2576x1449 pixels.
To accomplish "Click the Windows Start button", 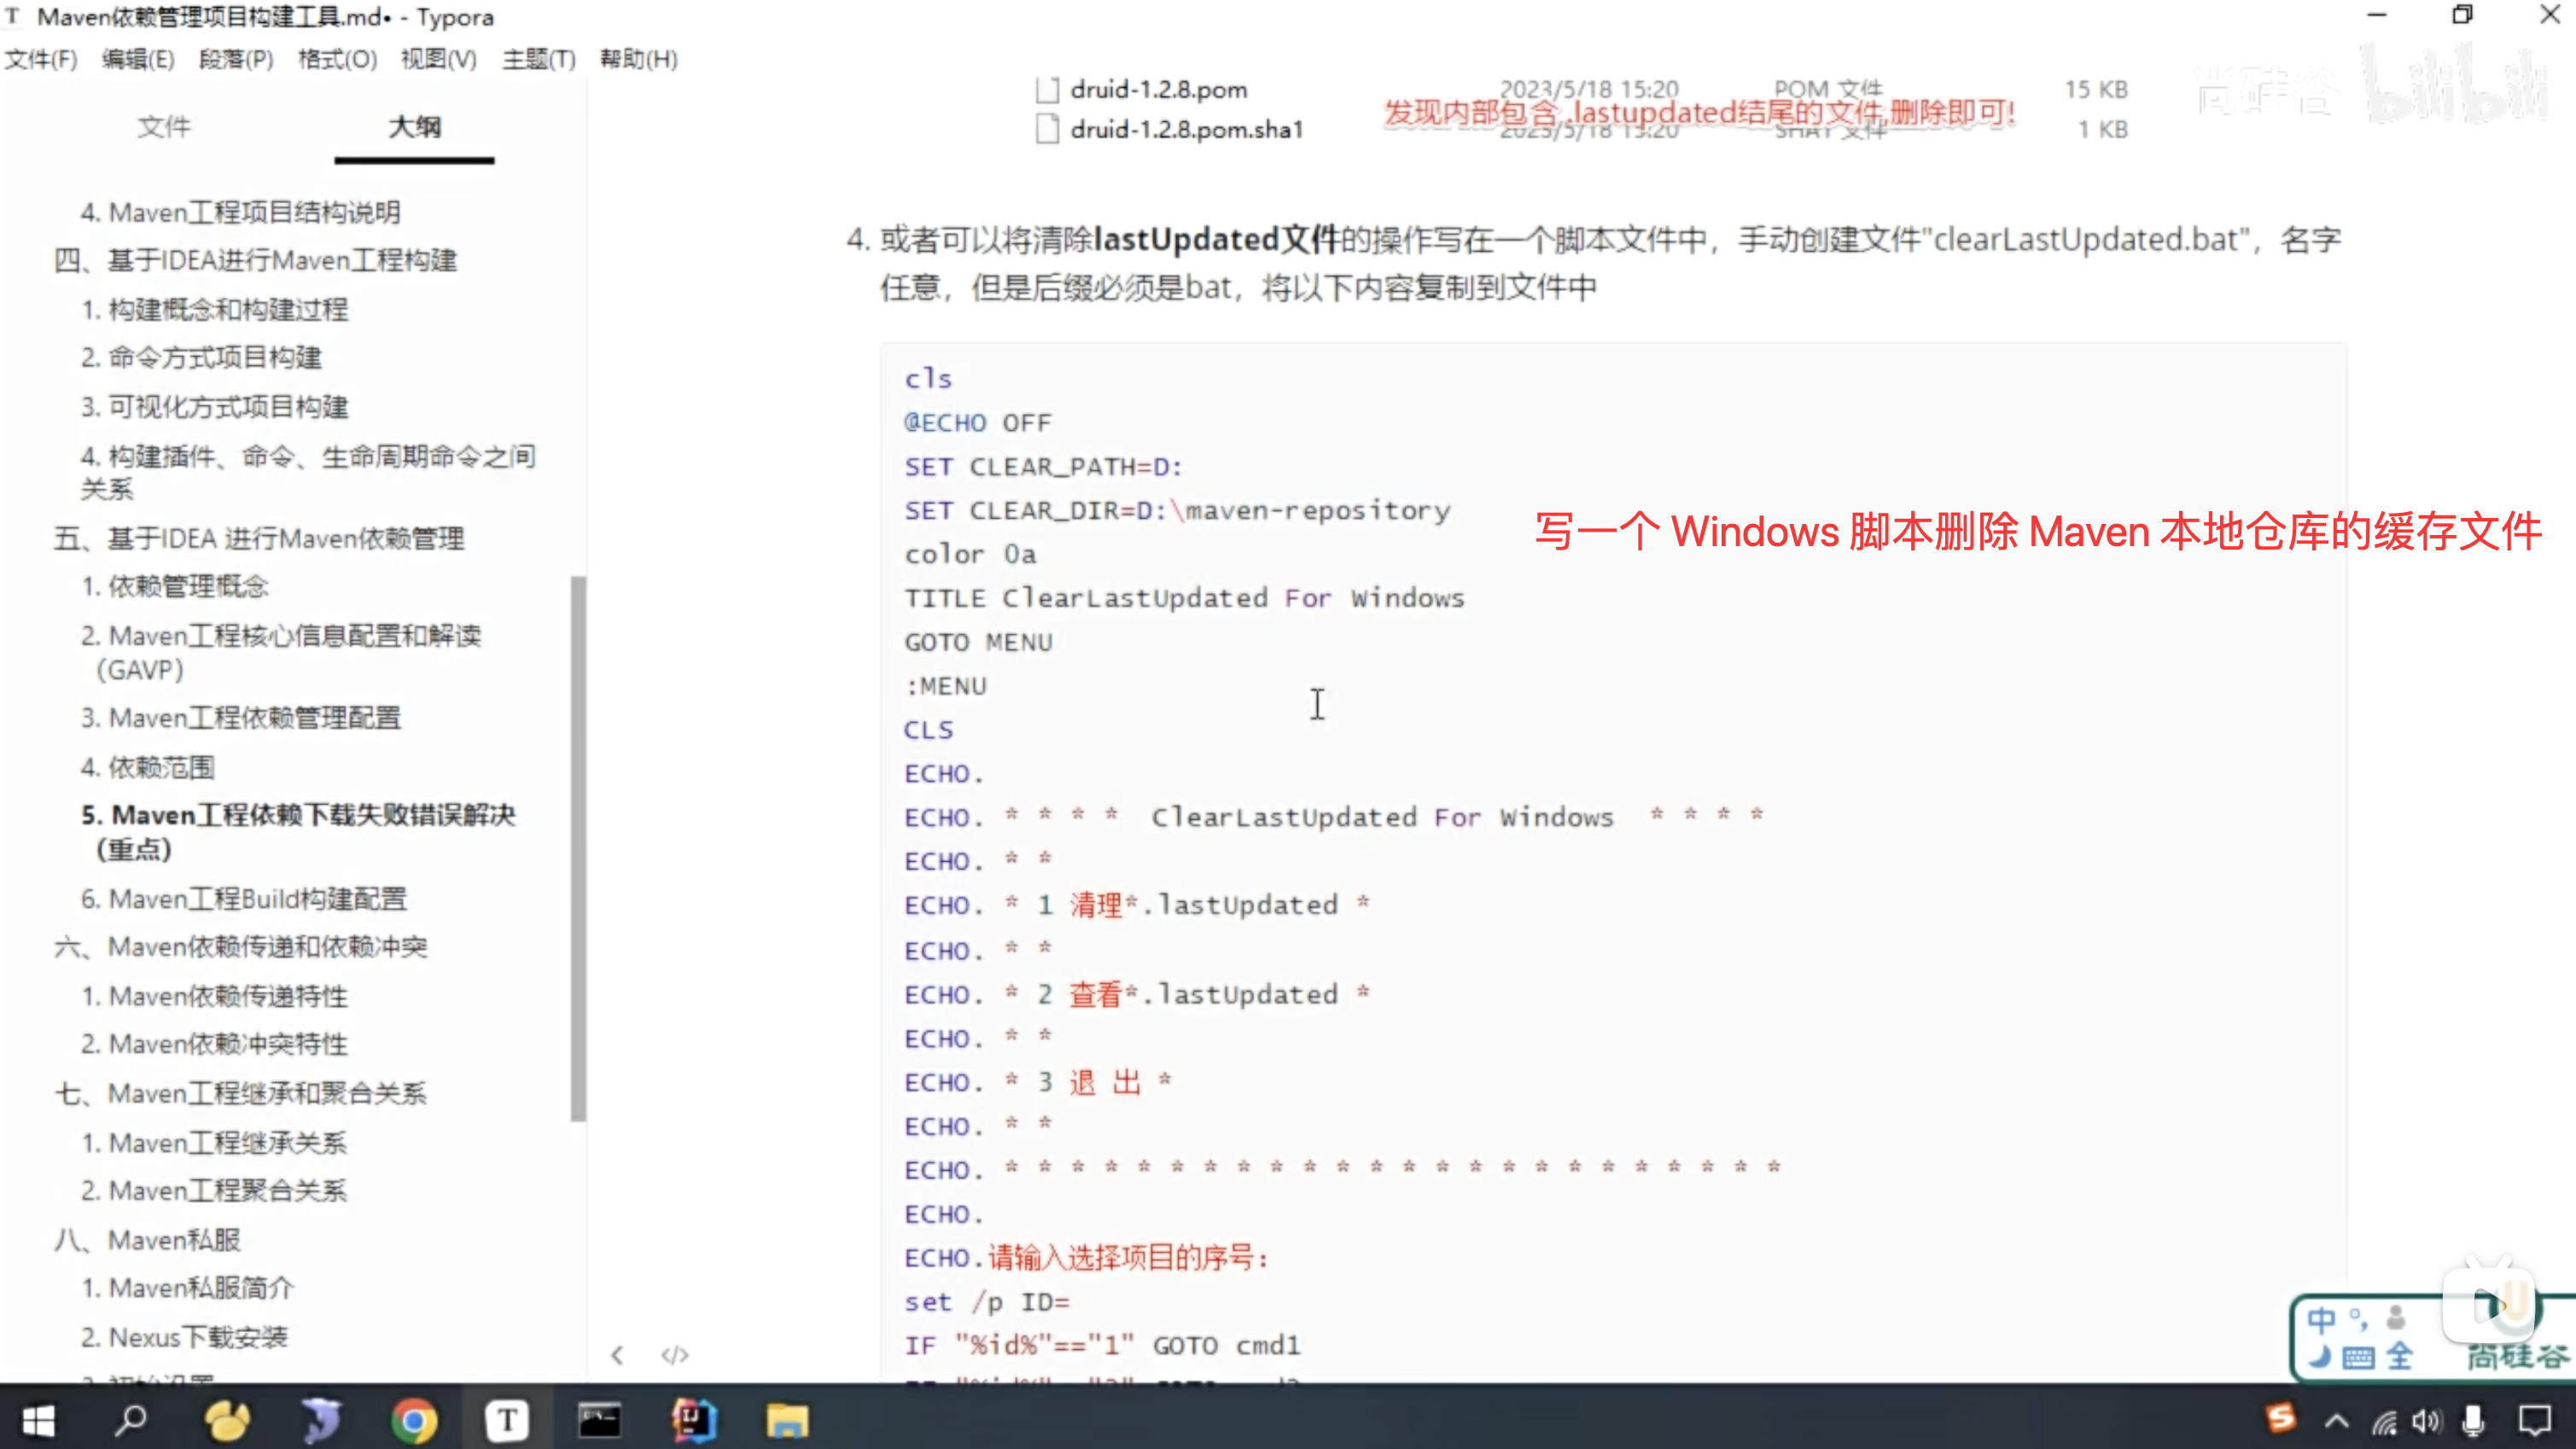I will click(38, 1420).
